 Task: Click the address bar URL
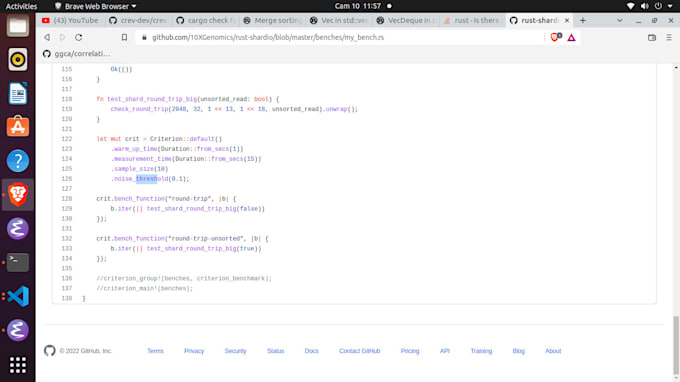click(268, 37)
